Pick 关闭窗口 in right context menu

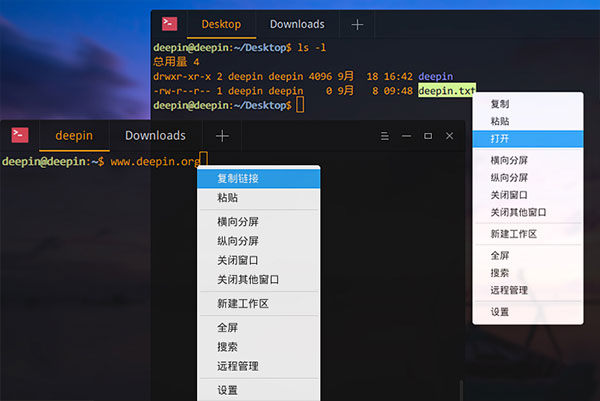pyautogui.click(x=528, y=195)
